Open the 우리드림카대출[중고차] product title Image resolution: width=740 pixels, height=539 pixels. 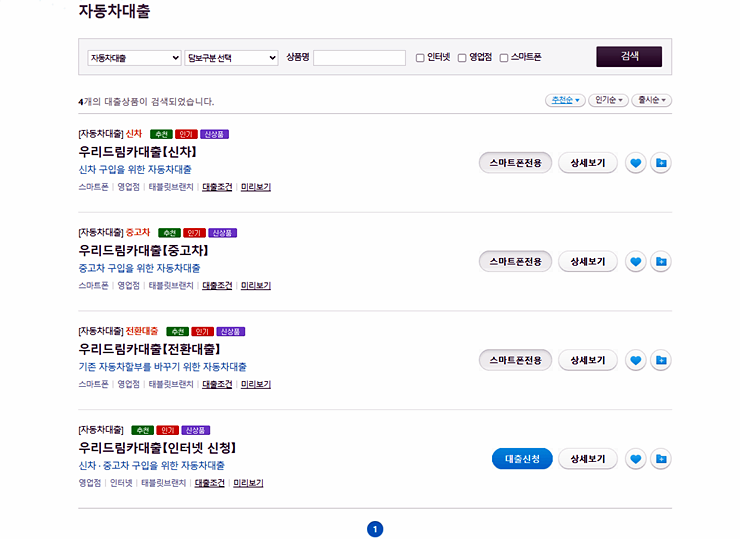pos(143,251)
